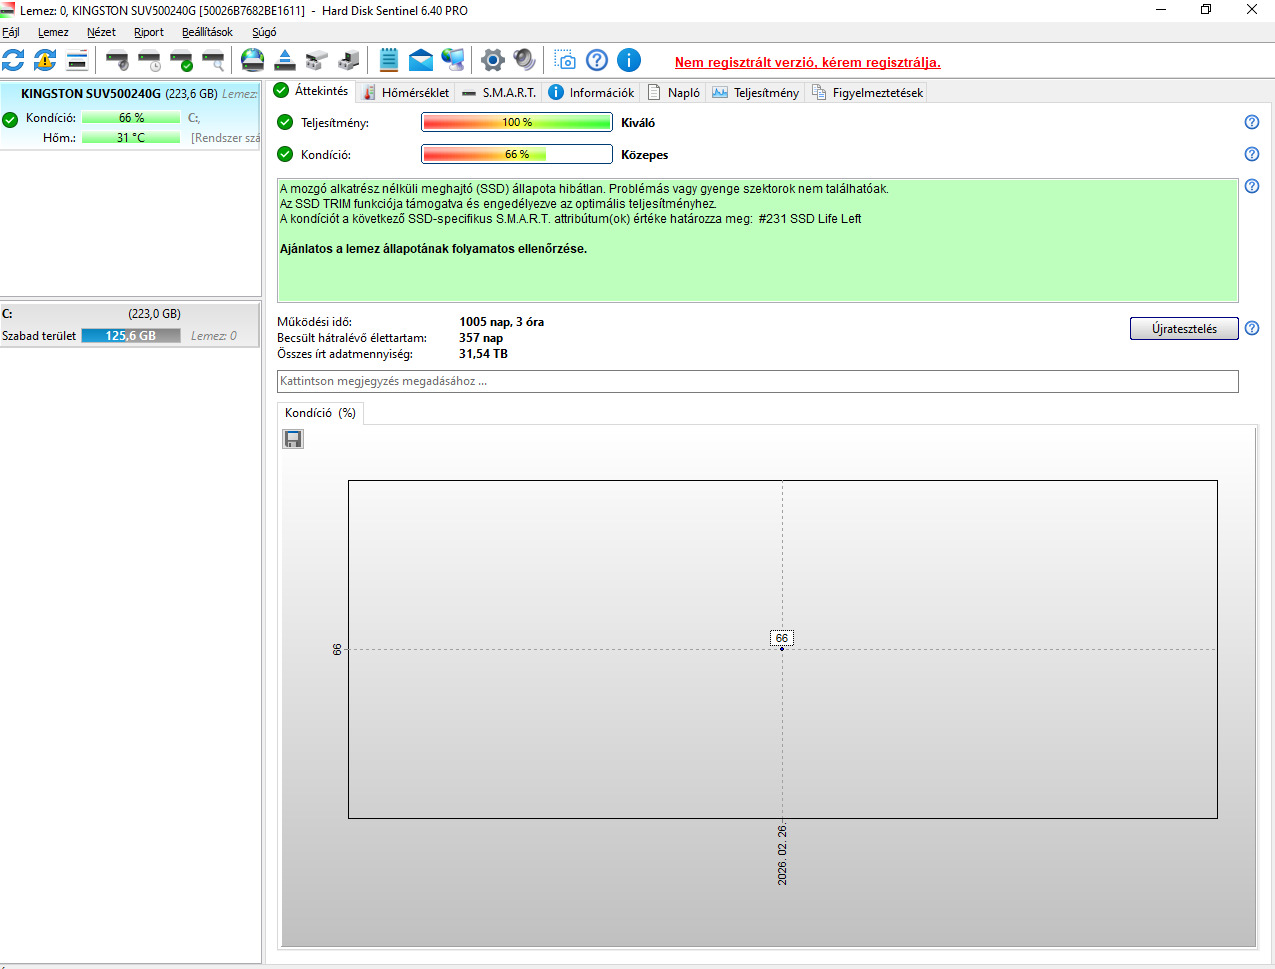Click the speaker sound alert icon
This screenshot has height=969, width=1275.
coord(524,60)
